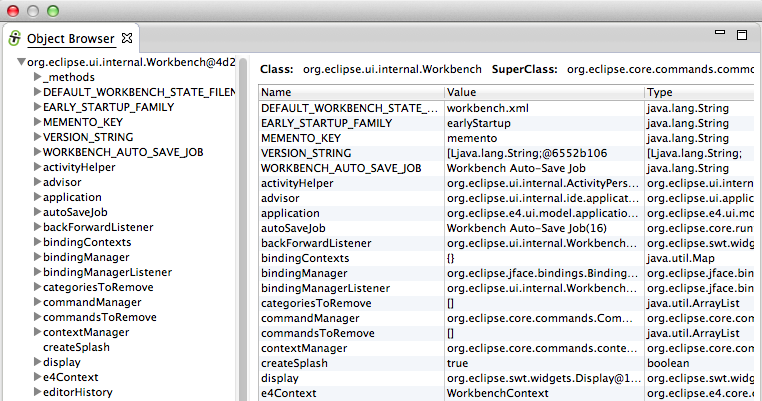Screen dimensions: 762x401
Task: Click the Object Browser view icon
Action: click(15, 39)
